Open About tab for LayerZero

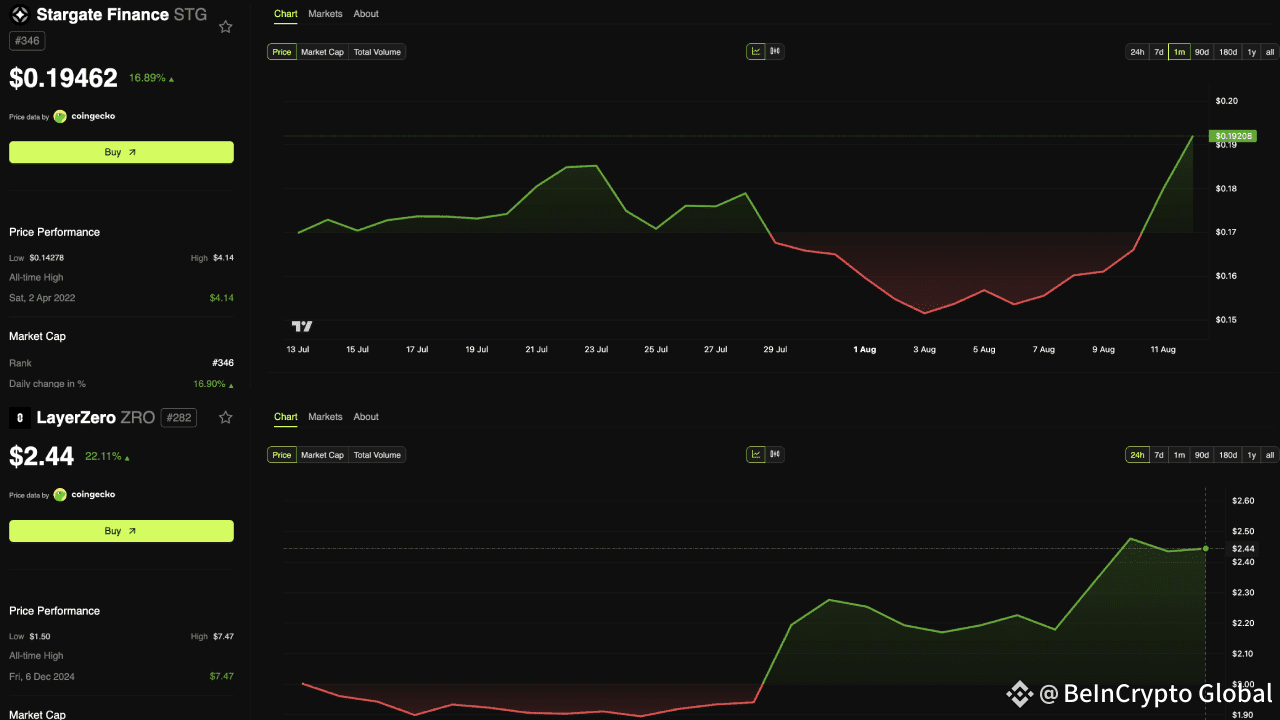click(366, 417)
